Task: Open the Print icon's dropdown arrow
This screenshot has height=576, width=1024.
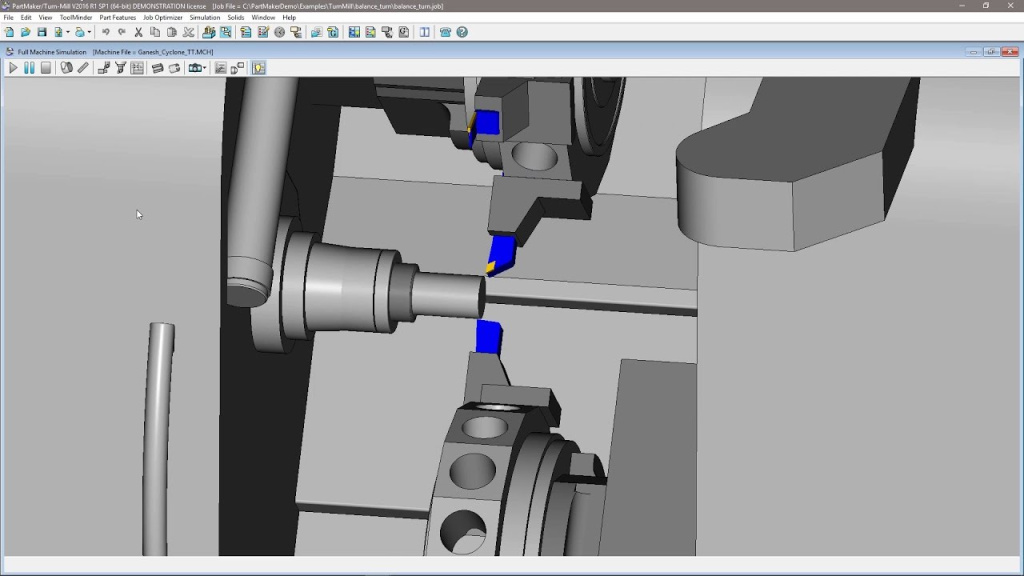Action: [89, 32]
